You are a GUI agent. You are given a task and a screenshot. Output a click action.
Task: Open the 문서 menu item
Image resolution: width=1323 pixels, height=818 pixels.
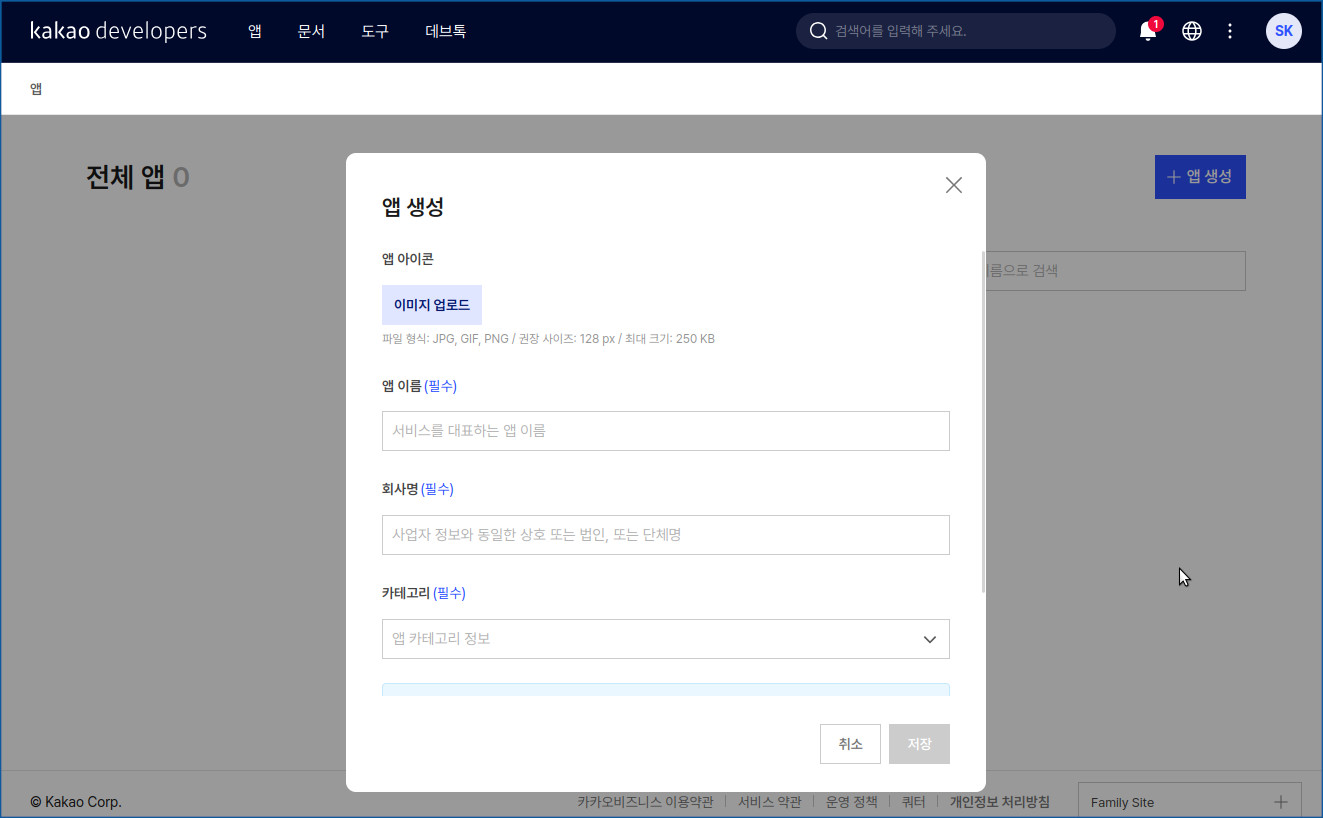(x=311, y=31)
